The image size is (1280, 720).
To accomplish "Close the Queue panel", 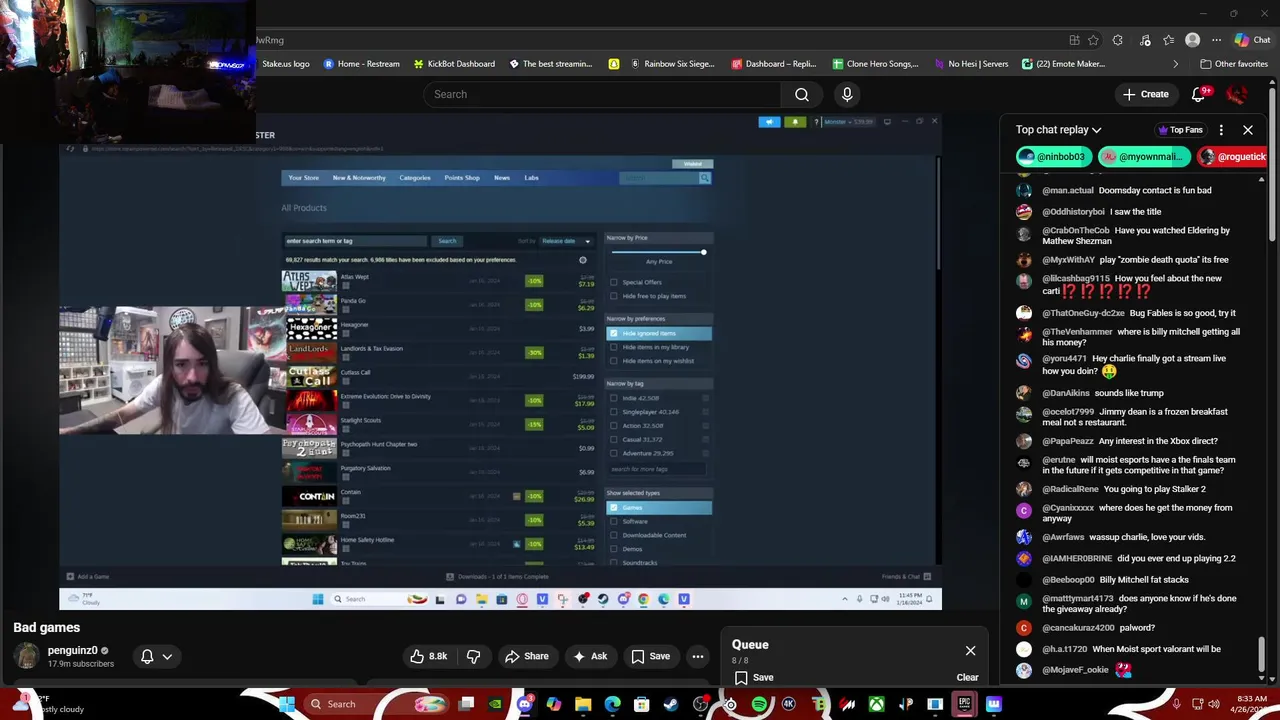I will [970, 651].
